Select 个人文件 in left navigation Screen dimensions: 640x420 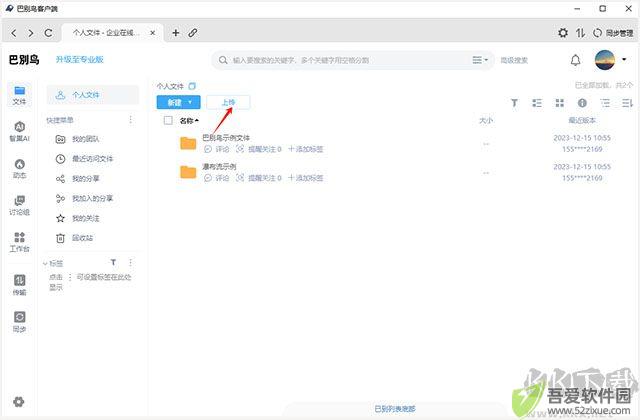(x=93, y=95)
